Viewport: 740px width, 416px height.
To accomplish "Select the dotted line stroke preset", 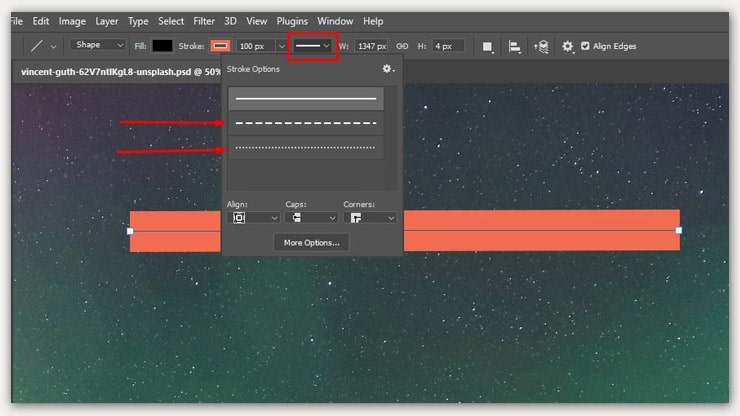I will coord(306,147).
